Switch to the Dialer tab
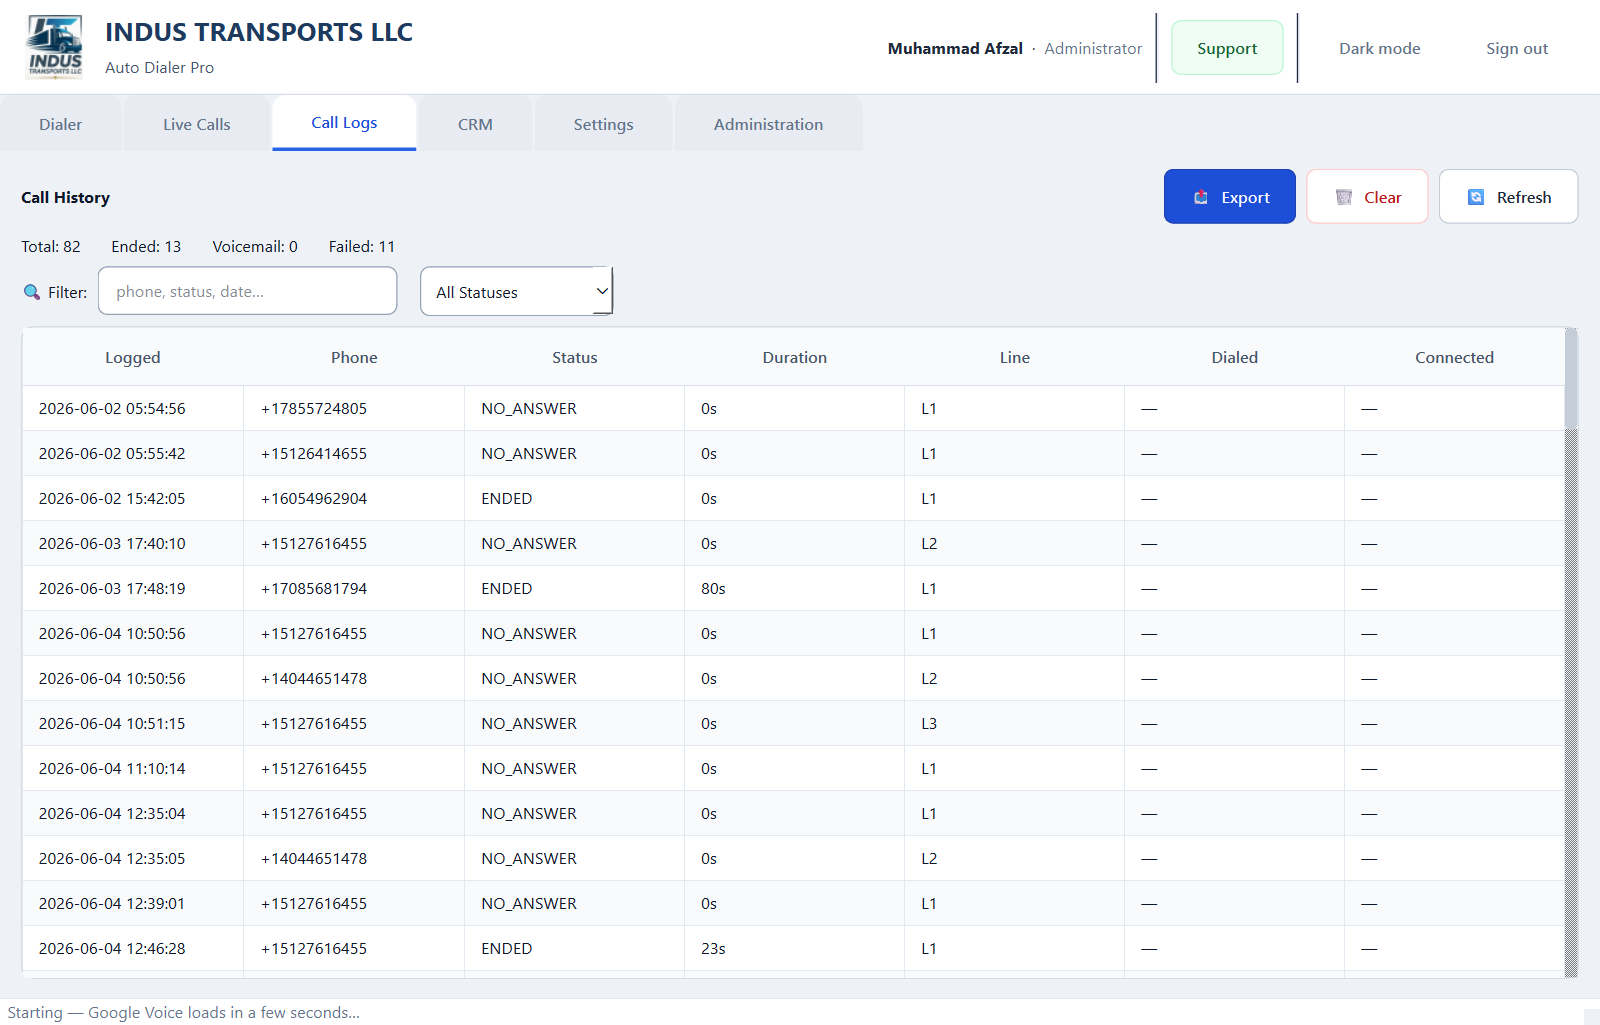This screenshot has height=1025, width=1600. click(x=61, y=124)
